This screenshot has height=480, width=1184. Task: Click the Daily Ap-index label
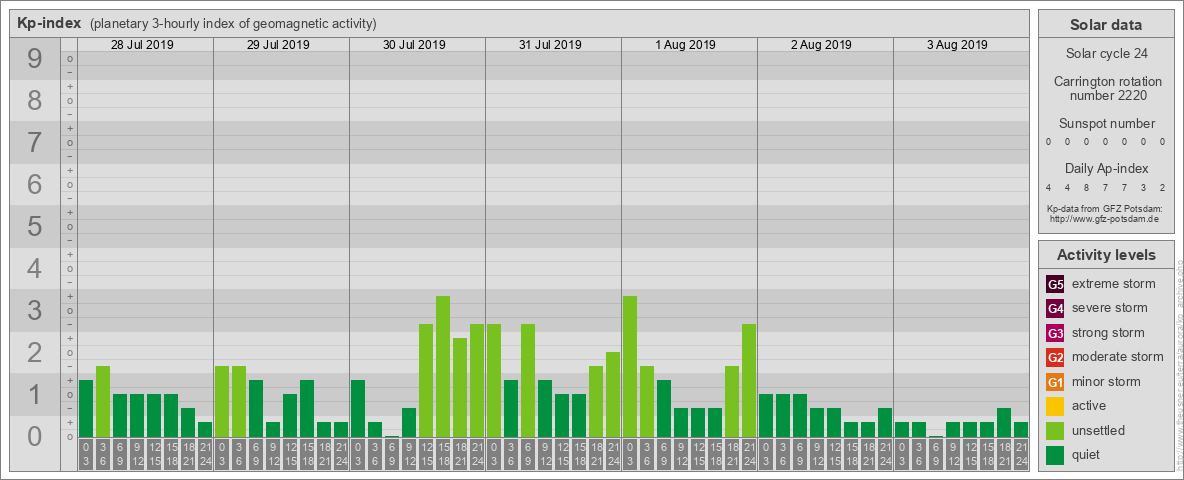point(1107,168)
